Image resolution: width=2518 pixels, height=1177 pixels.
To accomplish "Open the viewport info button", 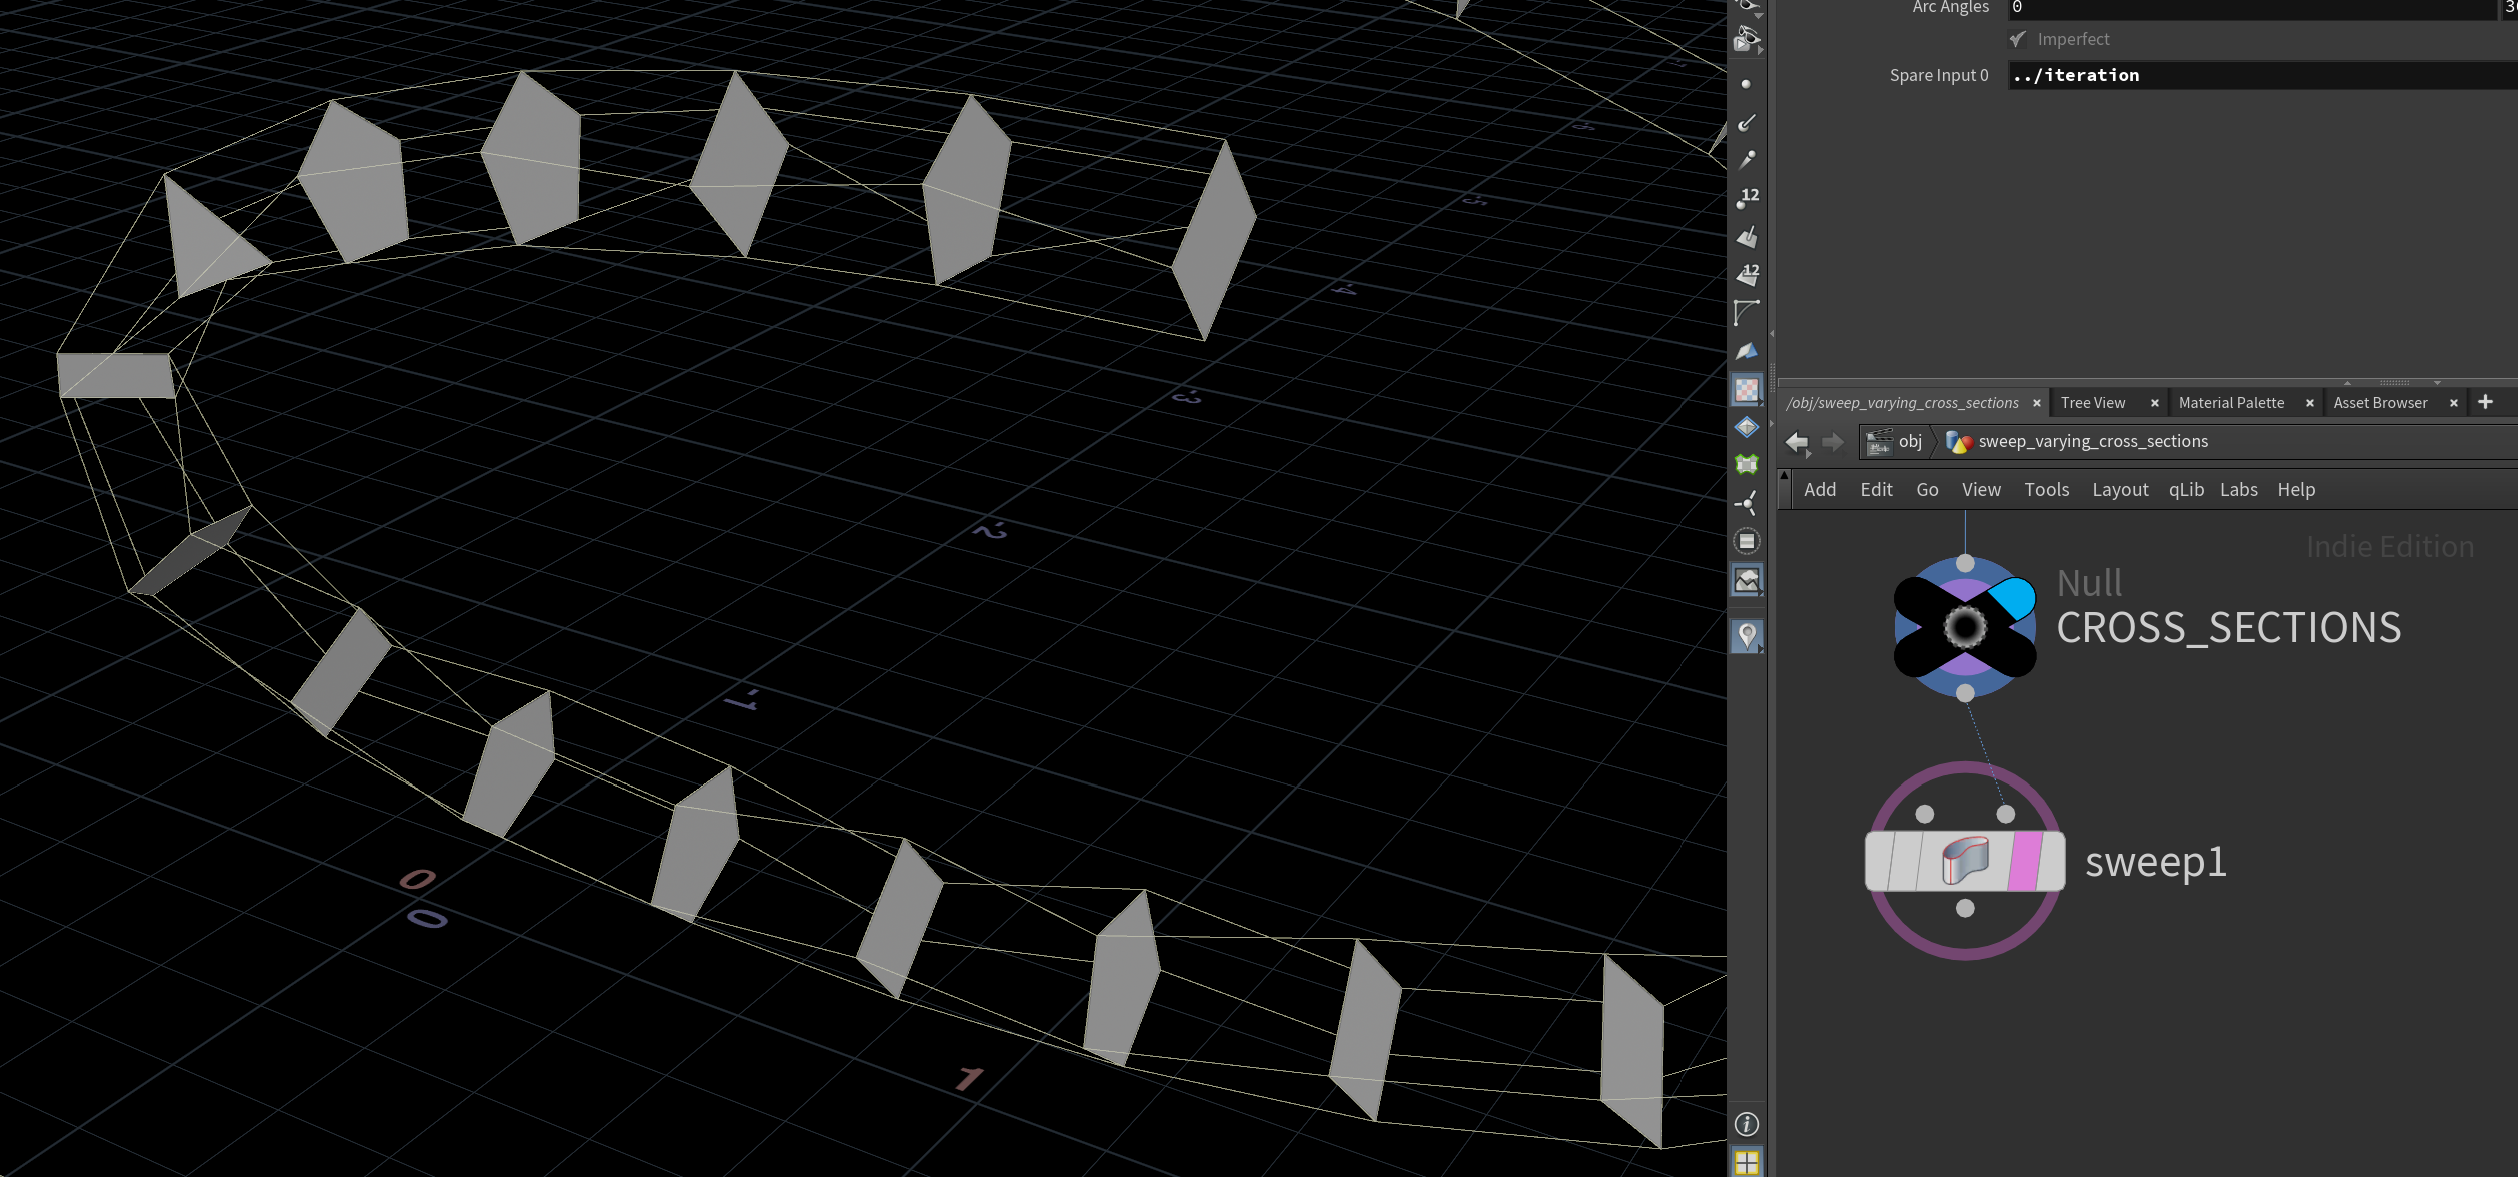I will click(1746, 1124).
